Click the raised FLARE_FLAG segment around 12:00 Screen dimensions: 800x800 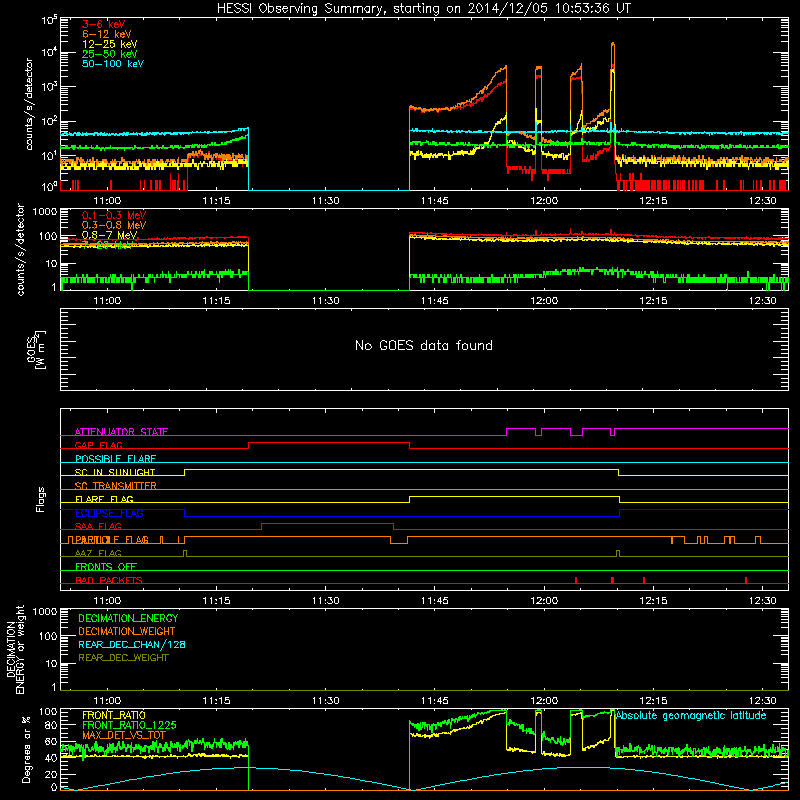pyautogui.click(x=515, y=496)
